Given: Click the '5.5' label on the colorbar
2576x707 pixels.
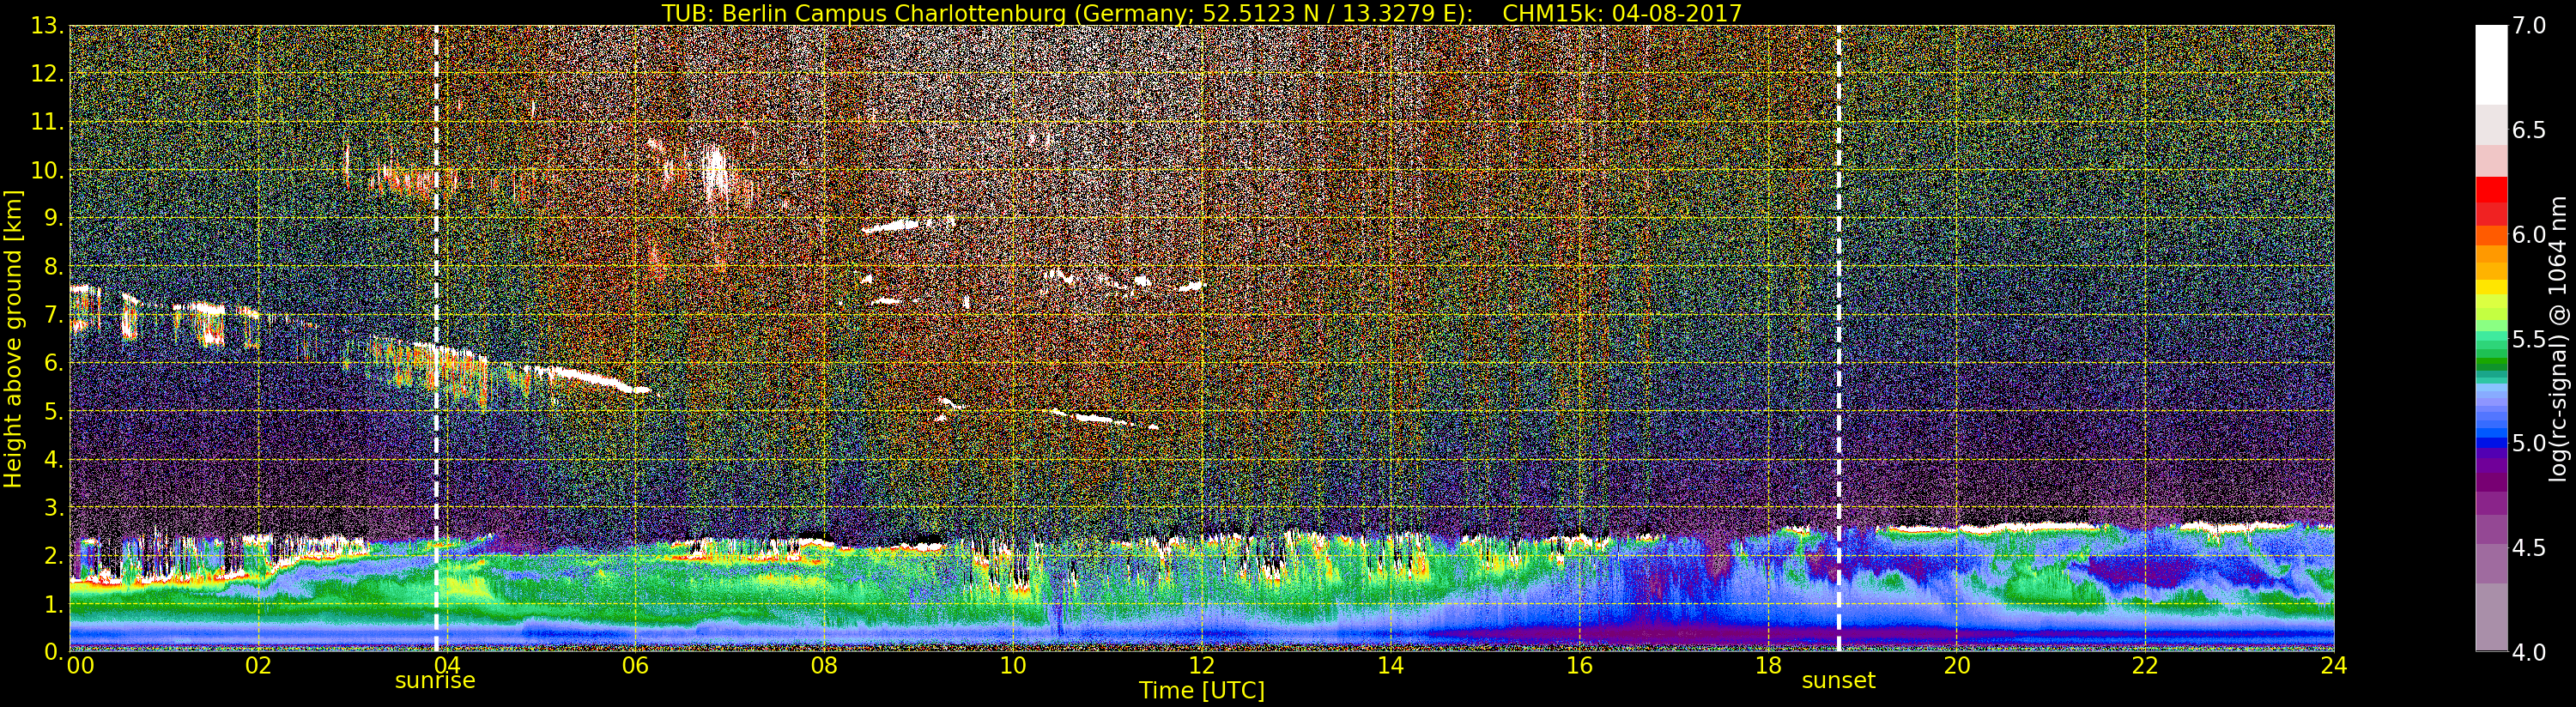Looking at the screenshot, I should pyautogui.click(x=2529, y=339).
